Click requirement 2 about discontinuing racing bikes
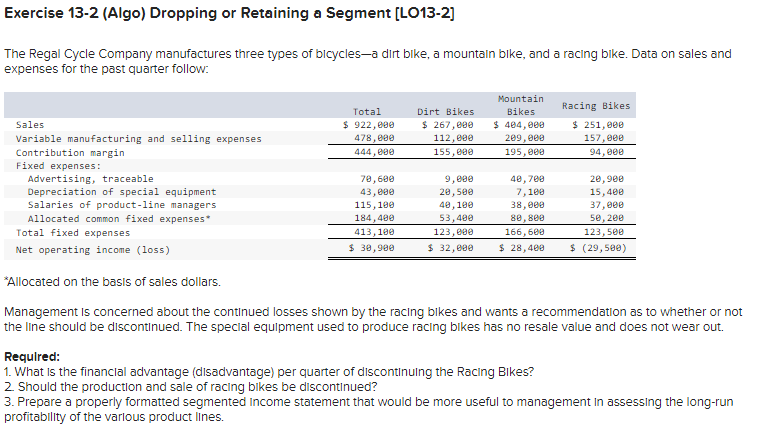Viewport: 769px width, 437px height. coord(191,386)
